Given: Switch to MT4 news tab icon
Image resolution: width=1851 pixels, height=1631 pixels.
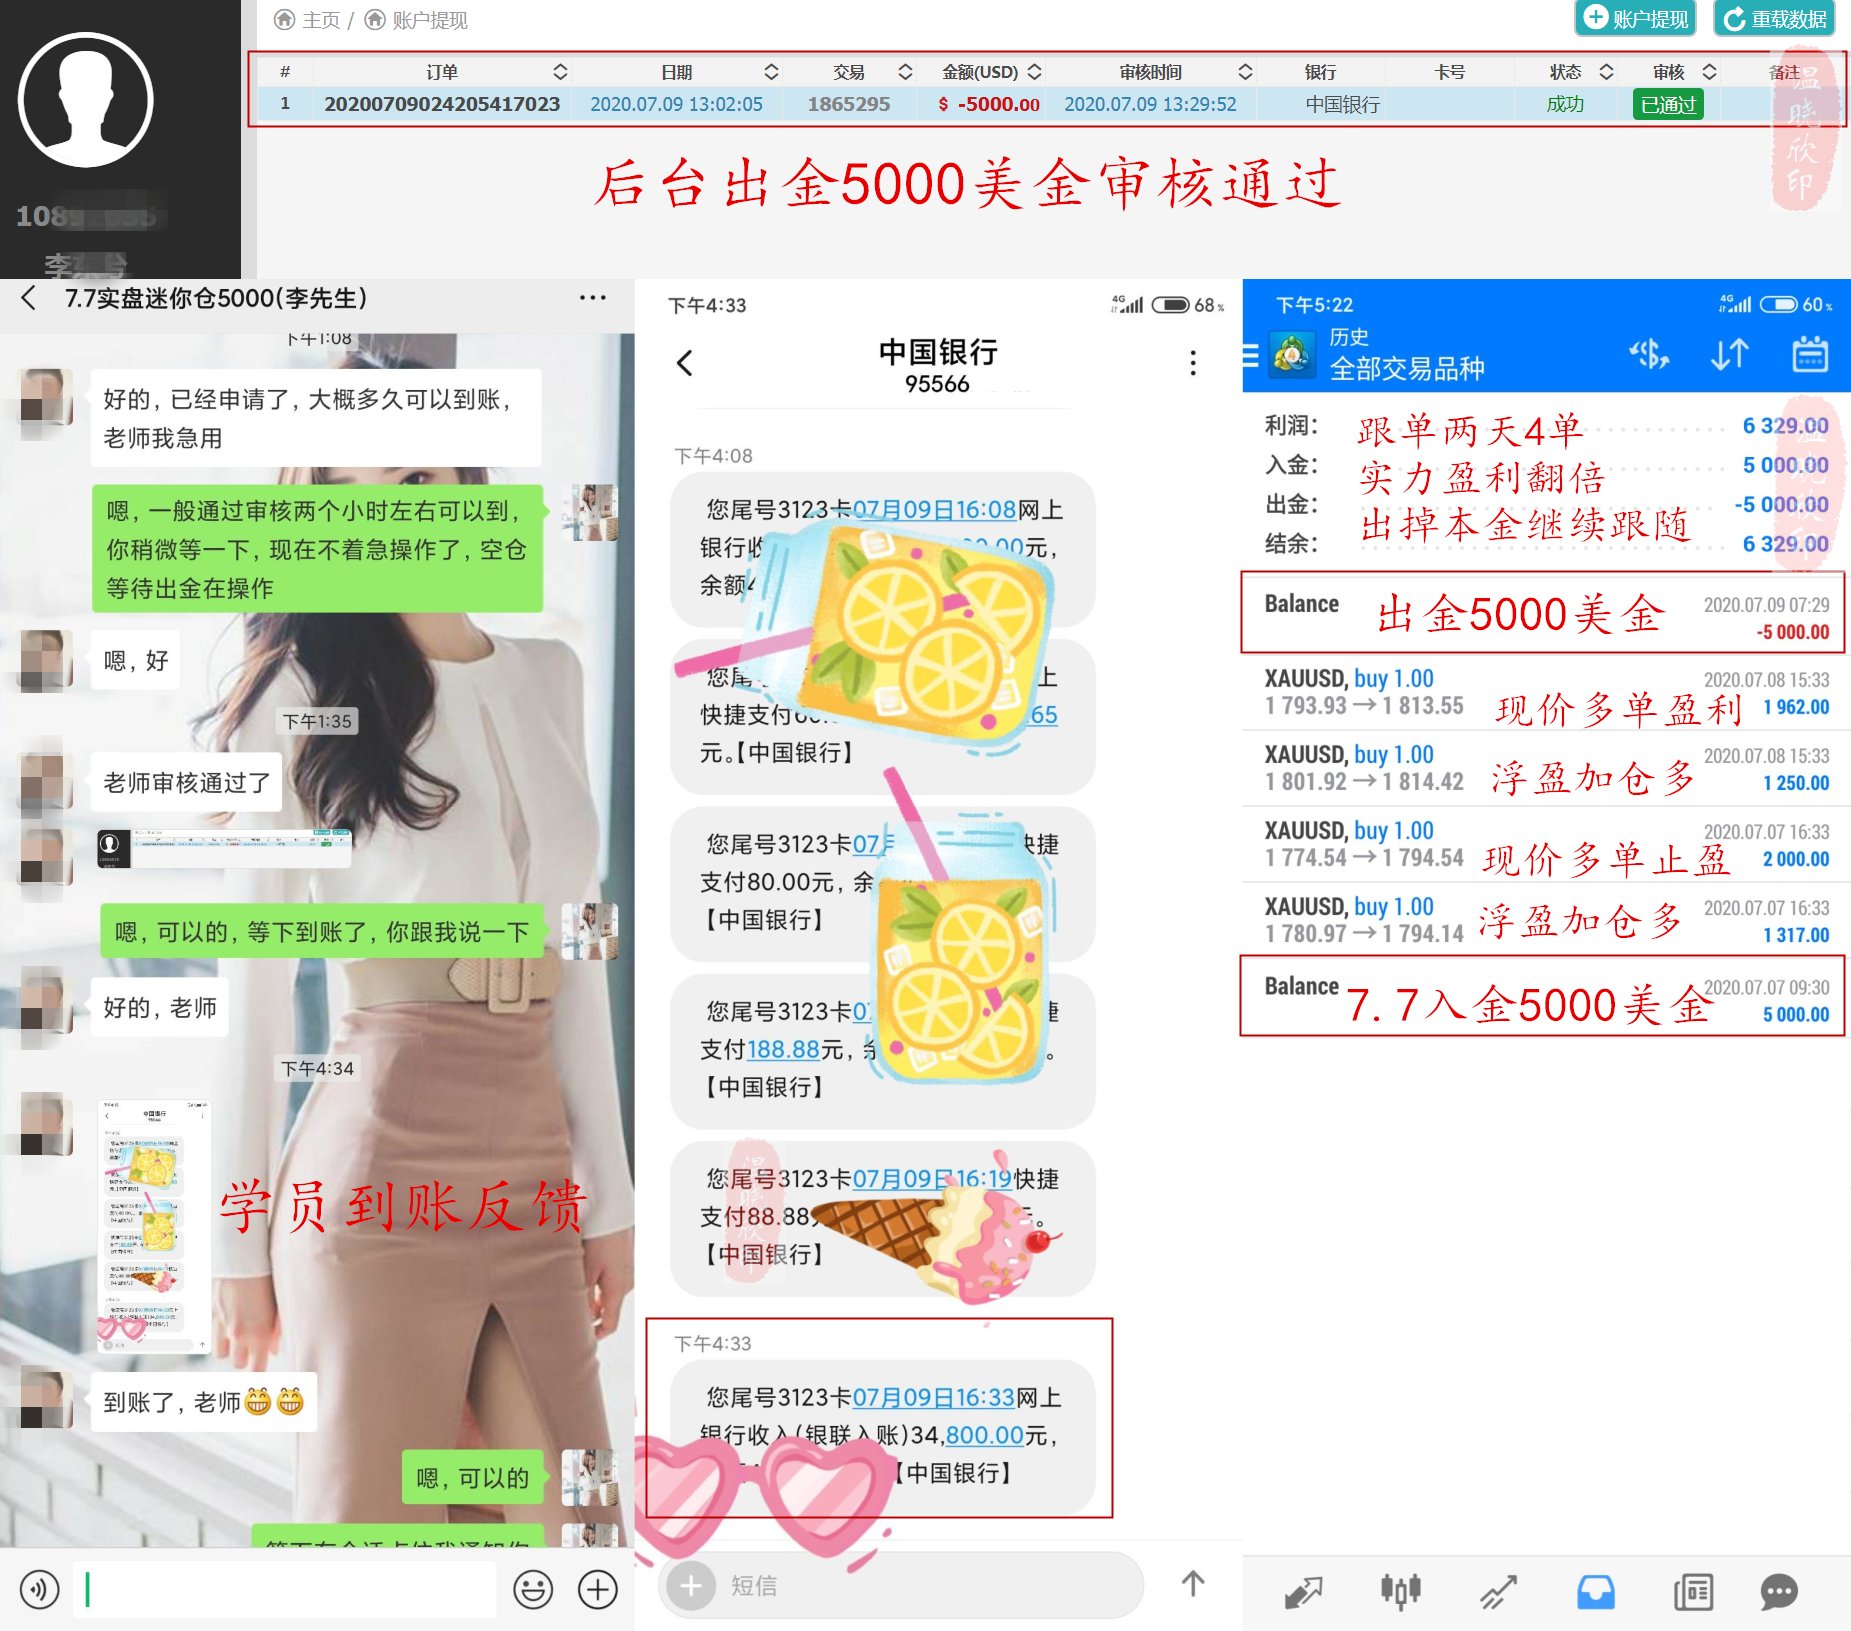Looking at the screenshot, I should pos(1693,1591).
